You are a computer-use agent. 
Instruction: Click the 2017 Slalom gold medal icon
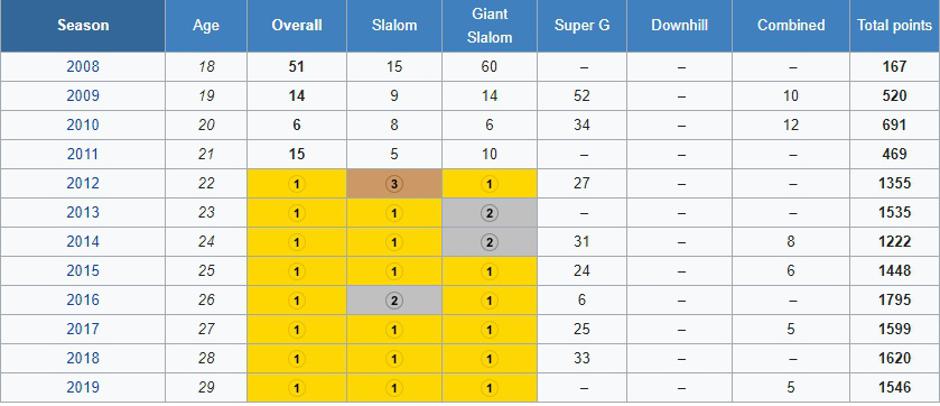pyautogui.click(x=395, y=329)
